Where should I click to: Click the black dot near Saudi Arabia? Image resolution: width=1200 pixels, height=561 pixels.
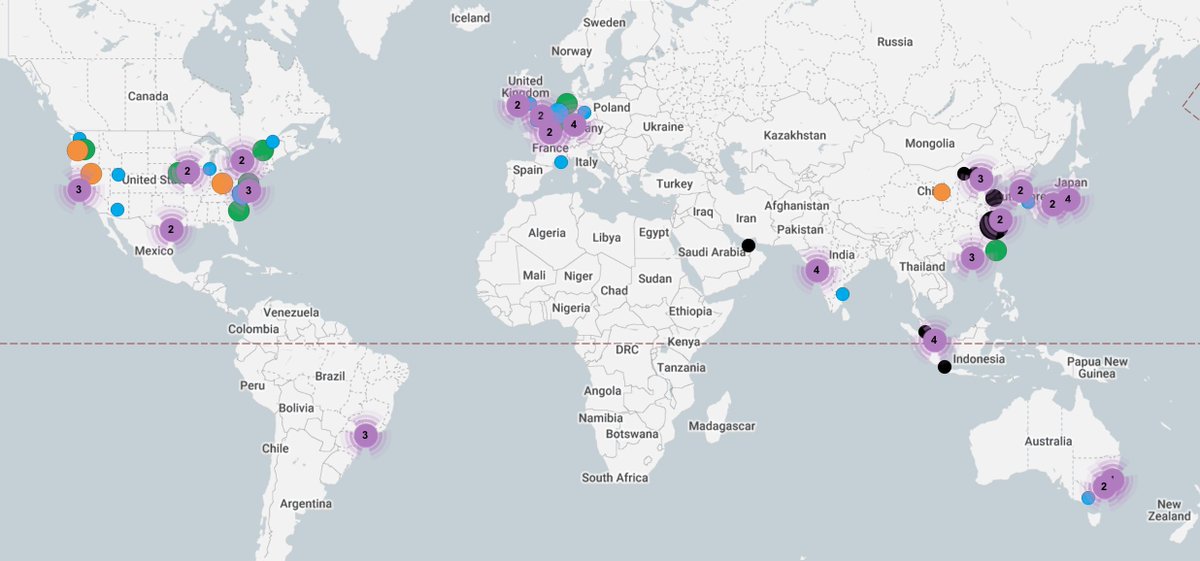pos(748,245)
